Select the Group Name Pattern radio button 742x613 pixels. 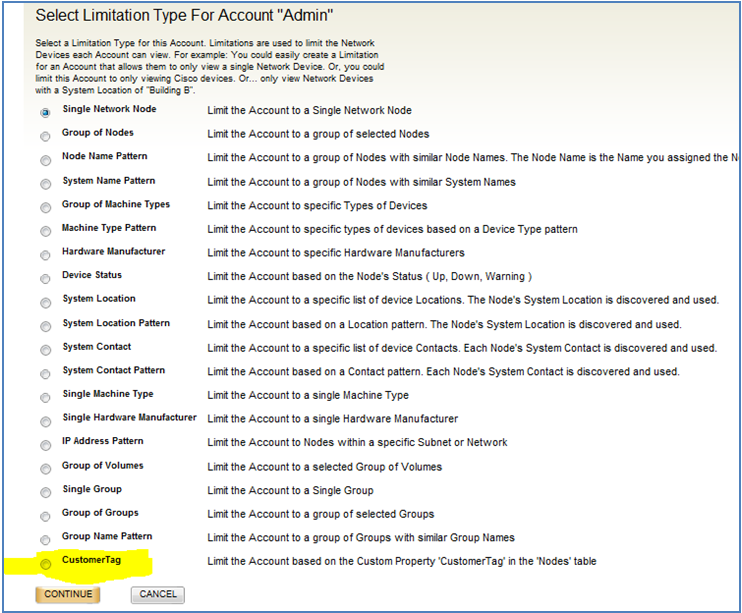point(45,540)
